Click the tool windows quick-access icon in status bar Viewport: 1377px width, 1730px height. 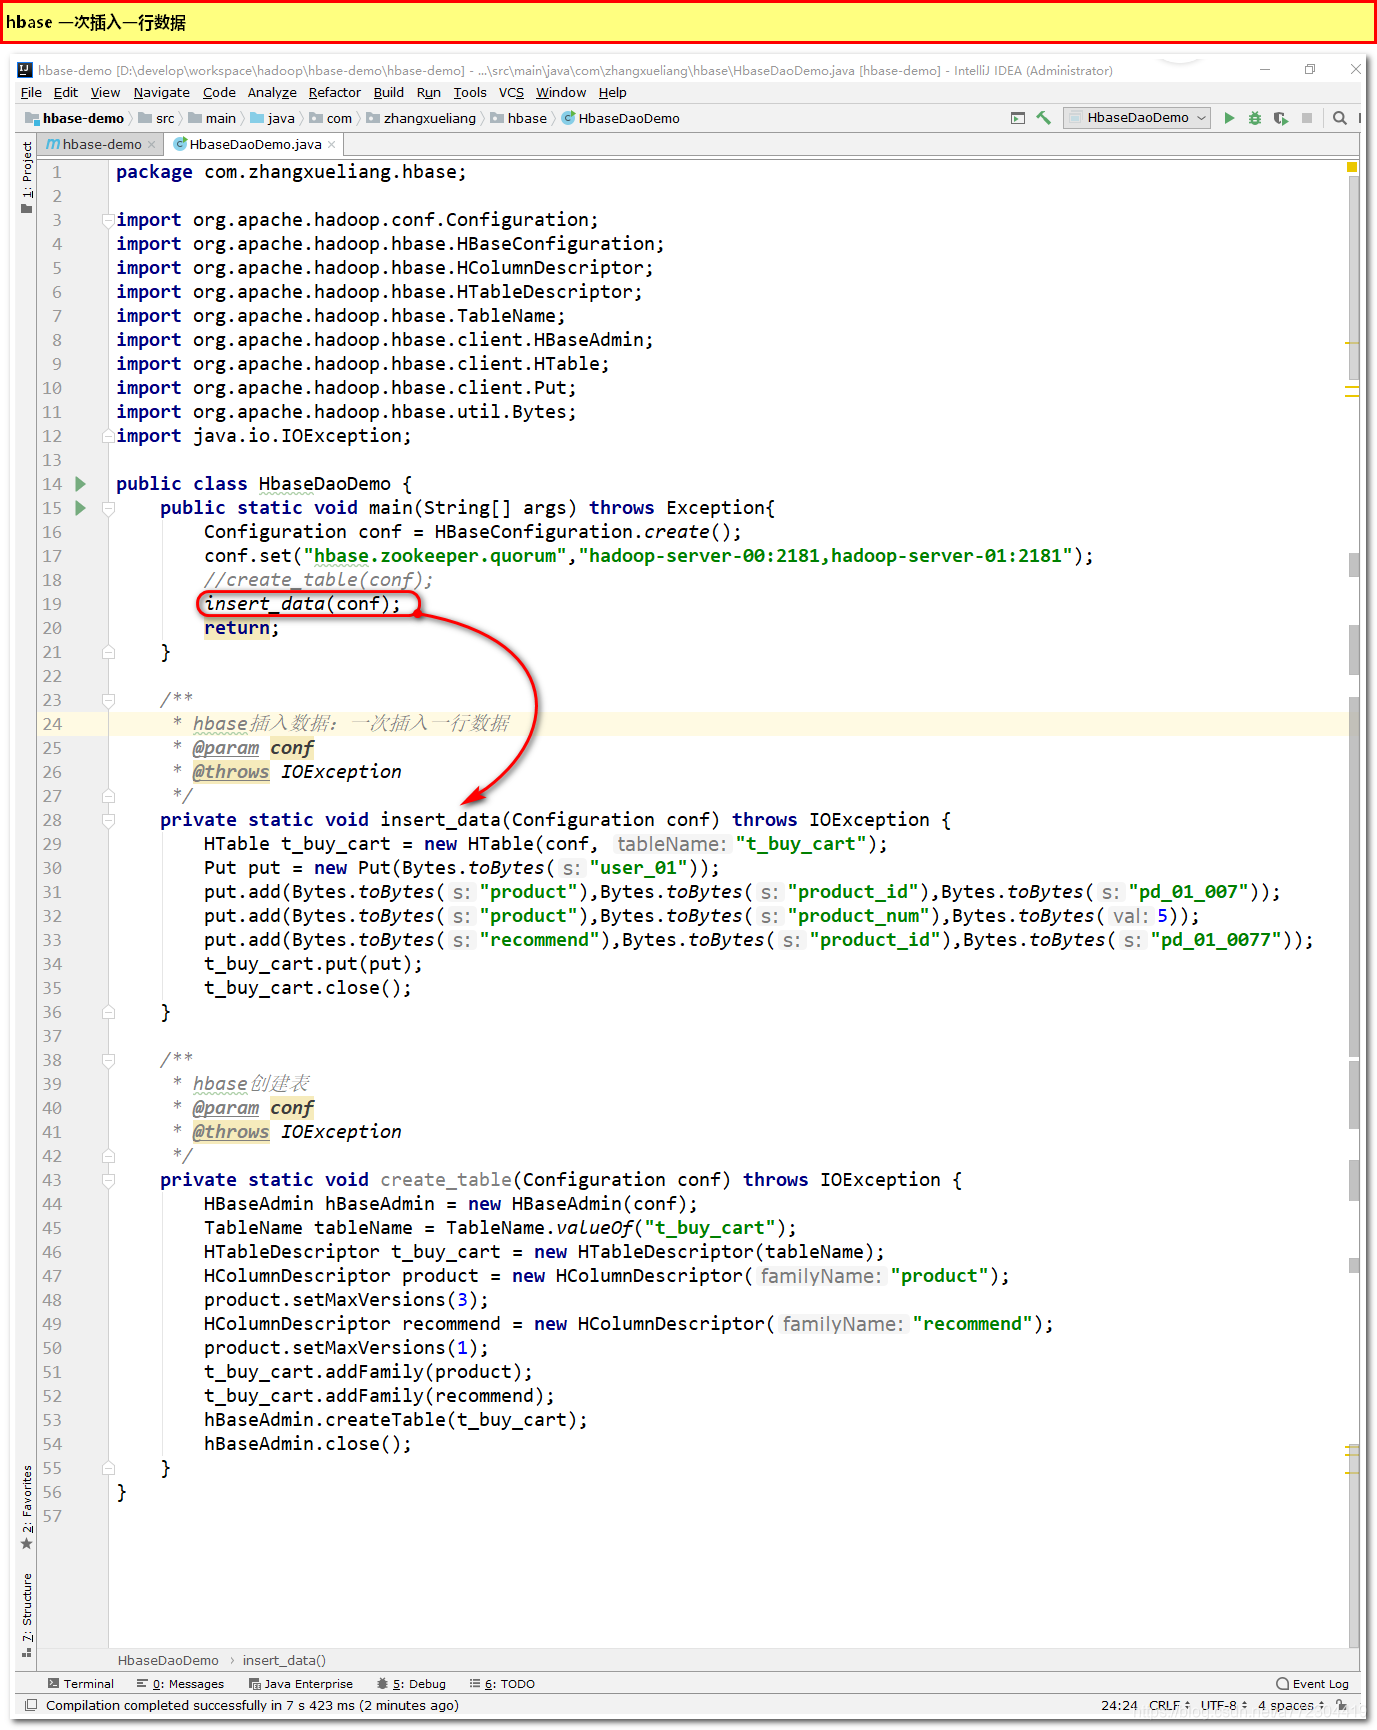(x=31, y=1705)
